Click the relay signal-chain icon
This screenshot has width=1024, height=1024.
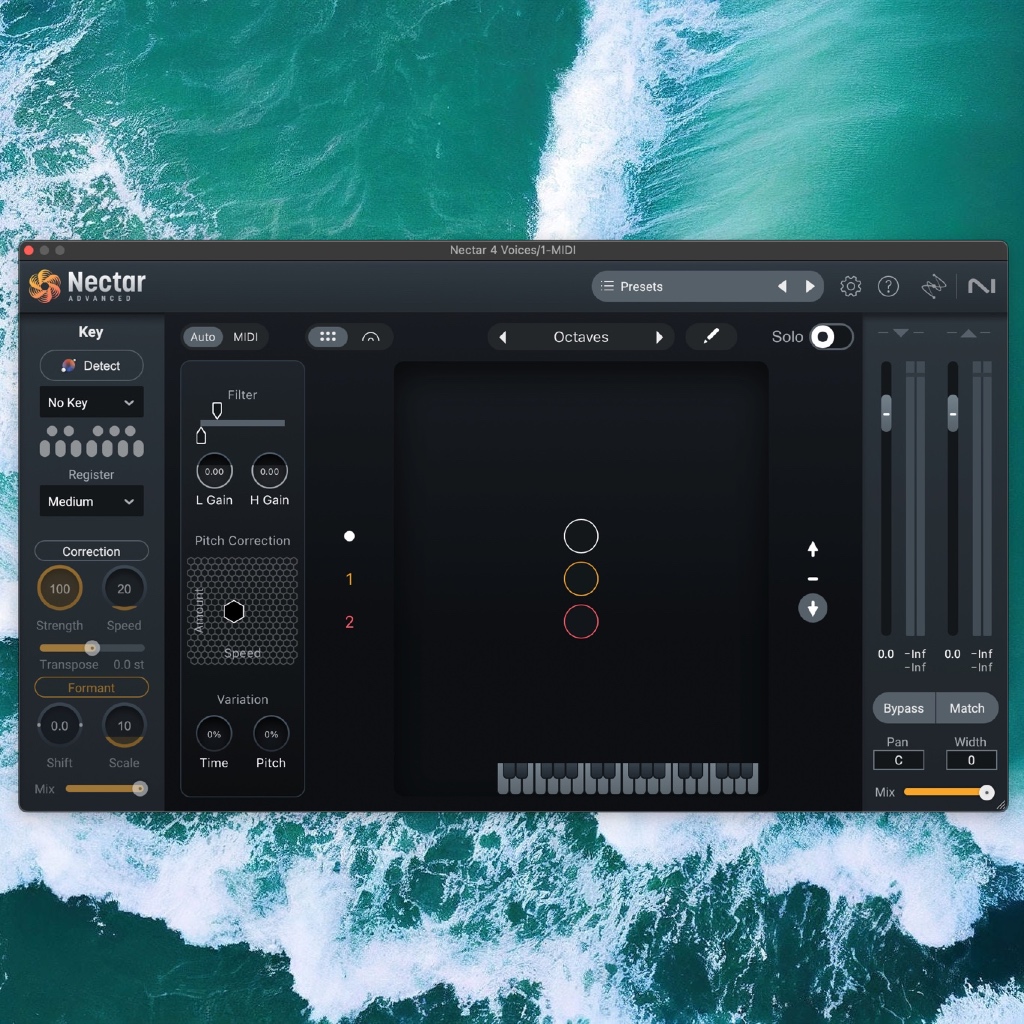pos(934,286)
